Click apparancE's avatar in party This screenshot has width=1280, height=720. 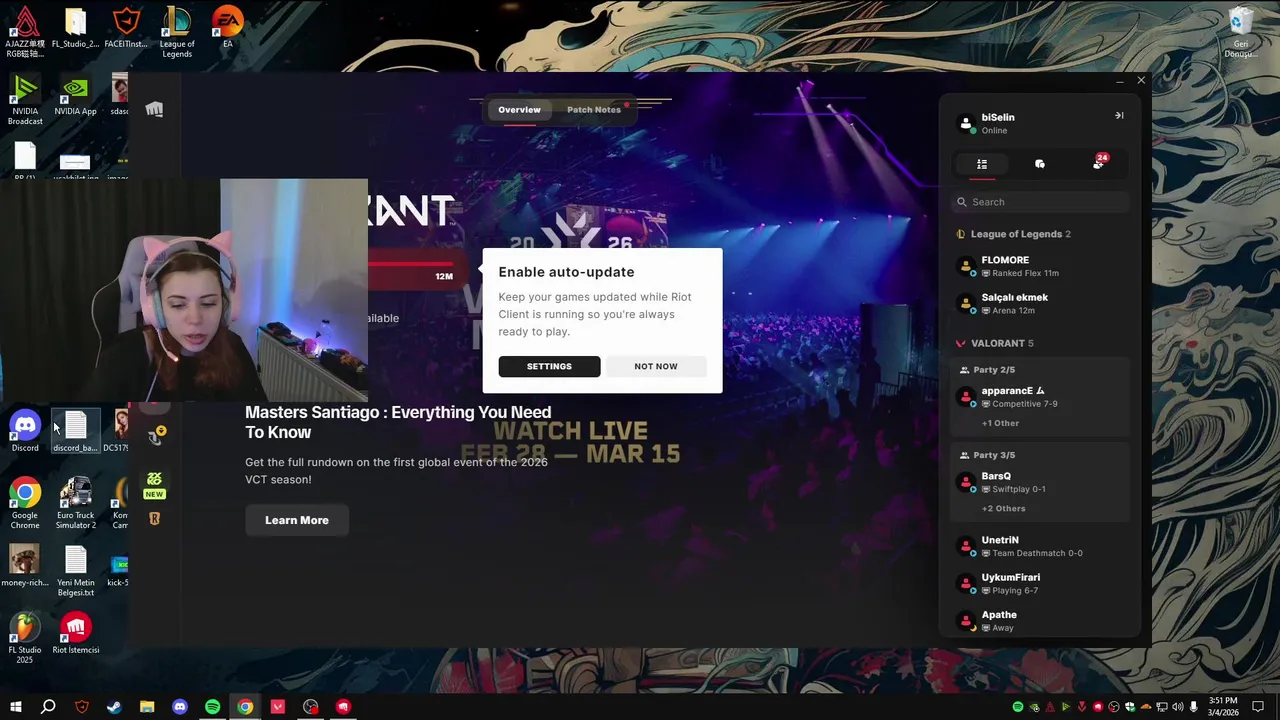966,397
